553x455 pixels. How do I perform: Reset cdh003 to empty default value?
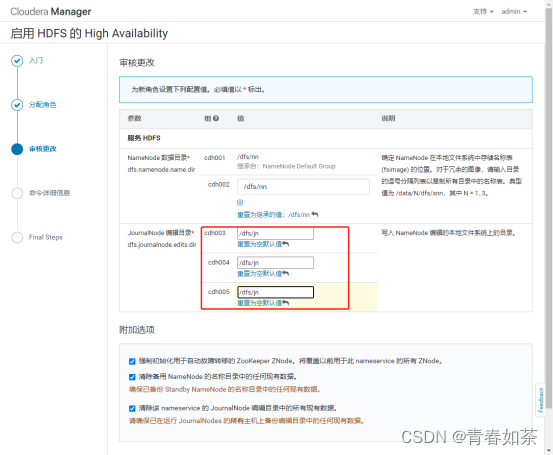coord(263,244)
